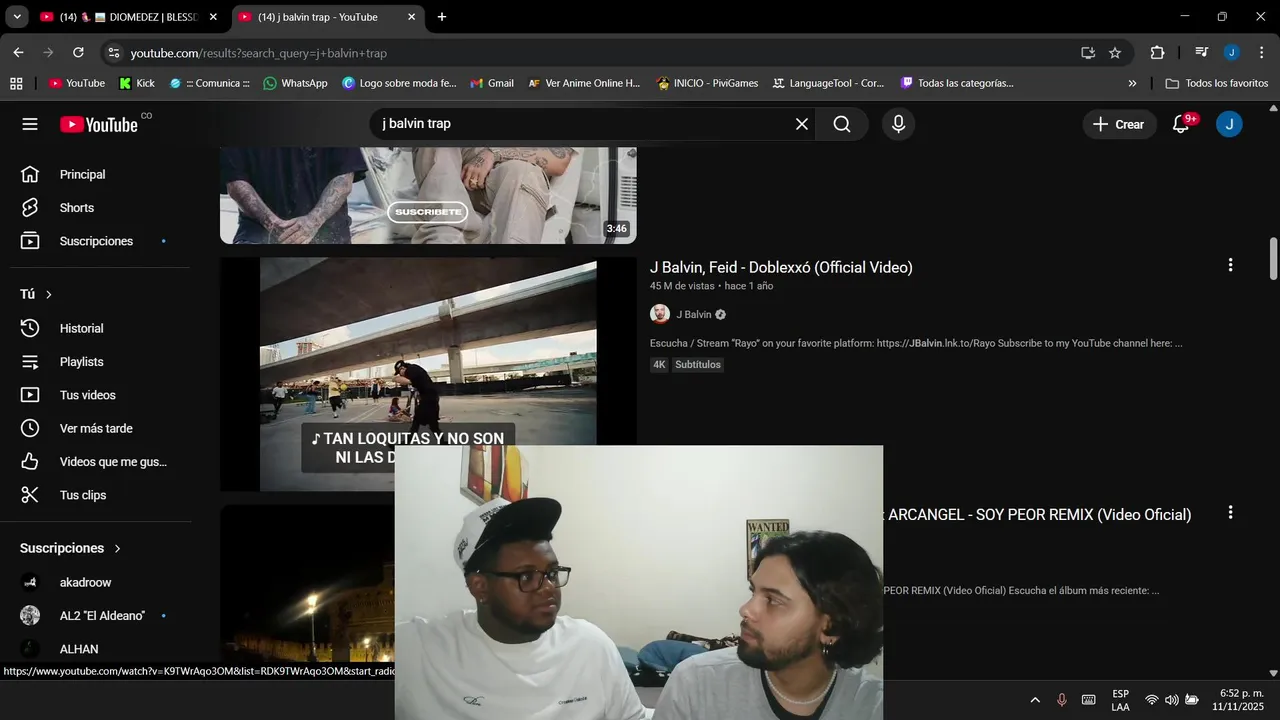This screenshot has width=1280, height=720.
Task: Open Chrome profile avatar in toolbar
Action: click(x=1231, y=53)
